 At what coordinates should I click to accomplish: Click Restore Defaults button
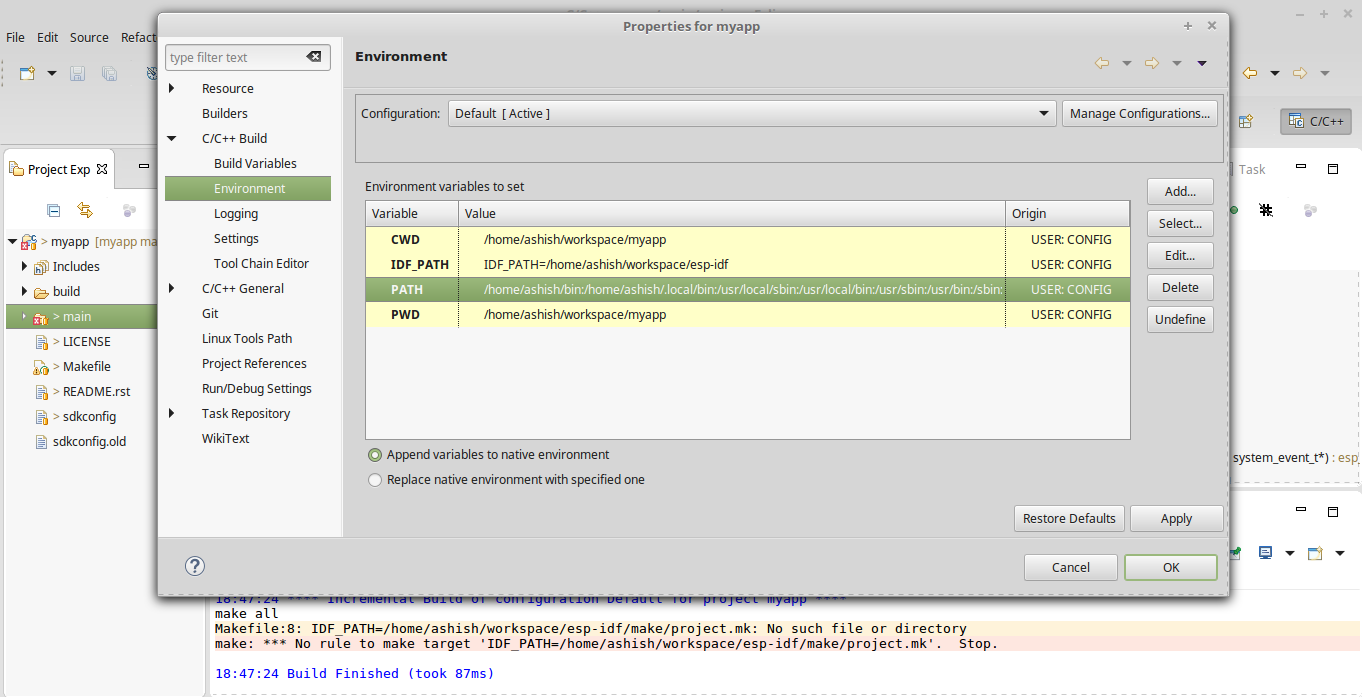point(1069,518)
